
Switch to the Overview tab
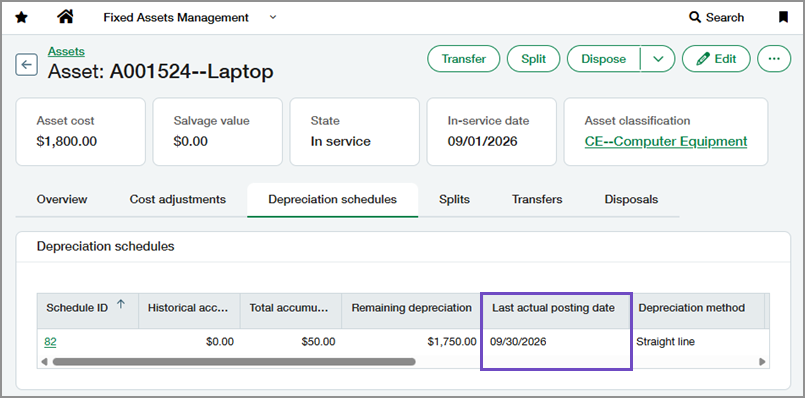(x=62, y=199)
